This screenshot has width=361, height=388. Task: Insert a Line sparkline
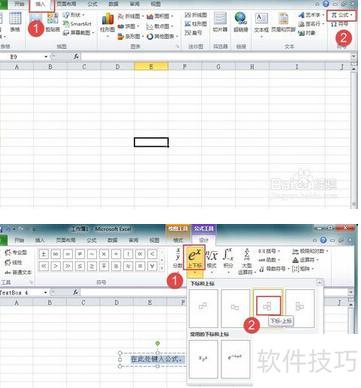(196, 15)
